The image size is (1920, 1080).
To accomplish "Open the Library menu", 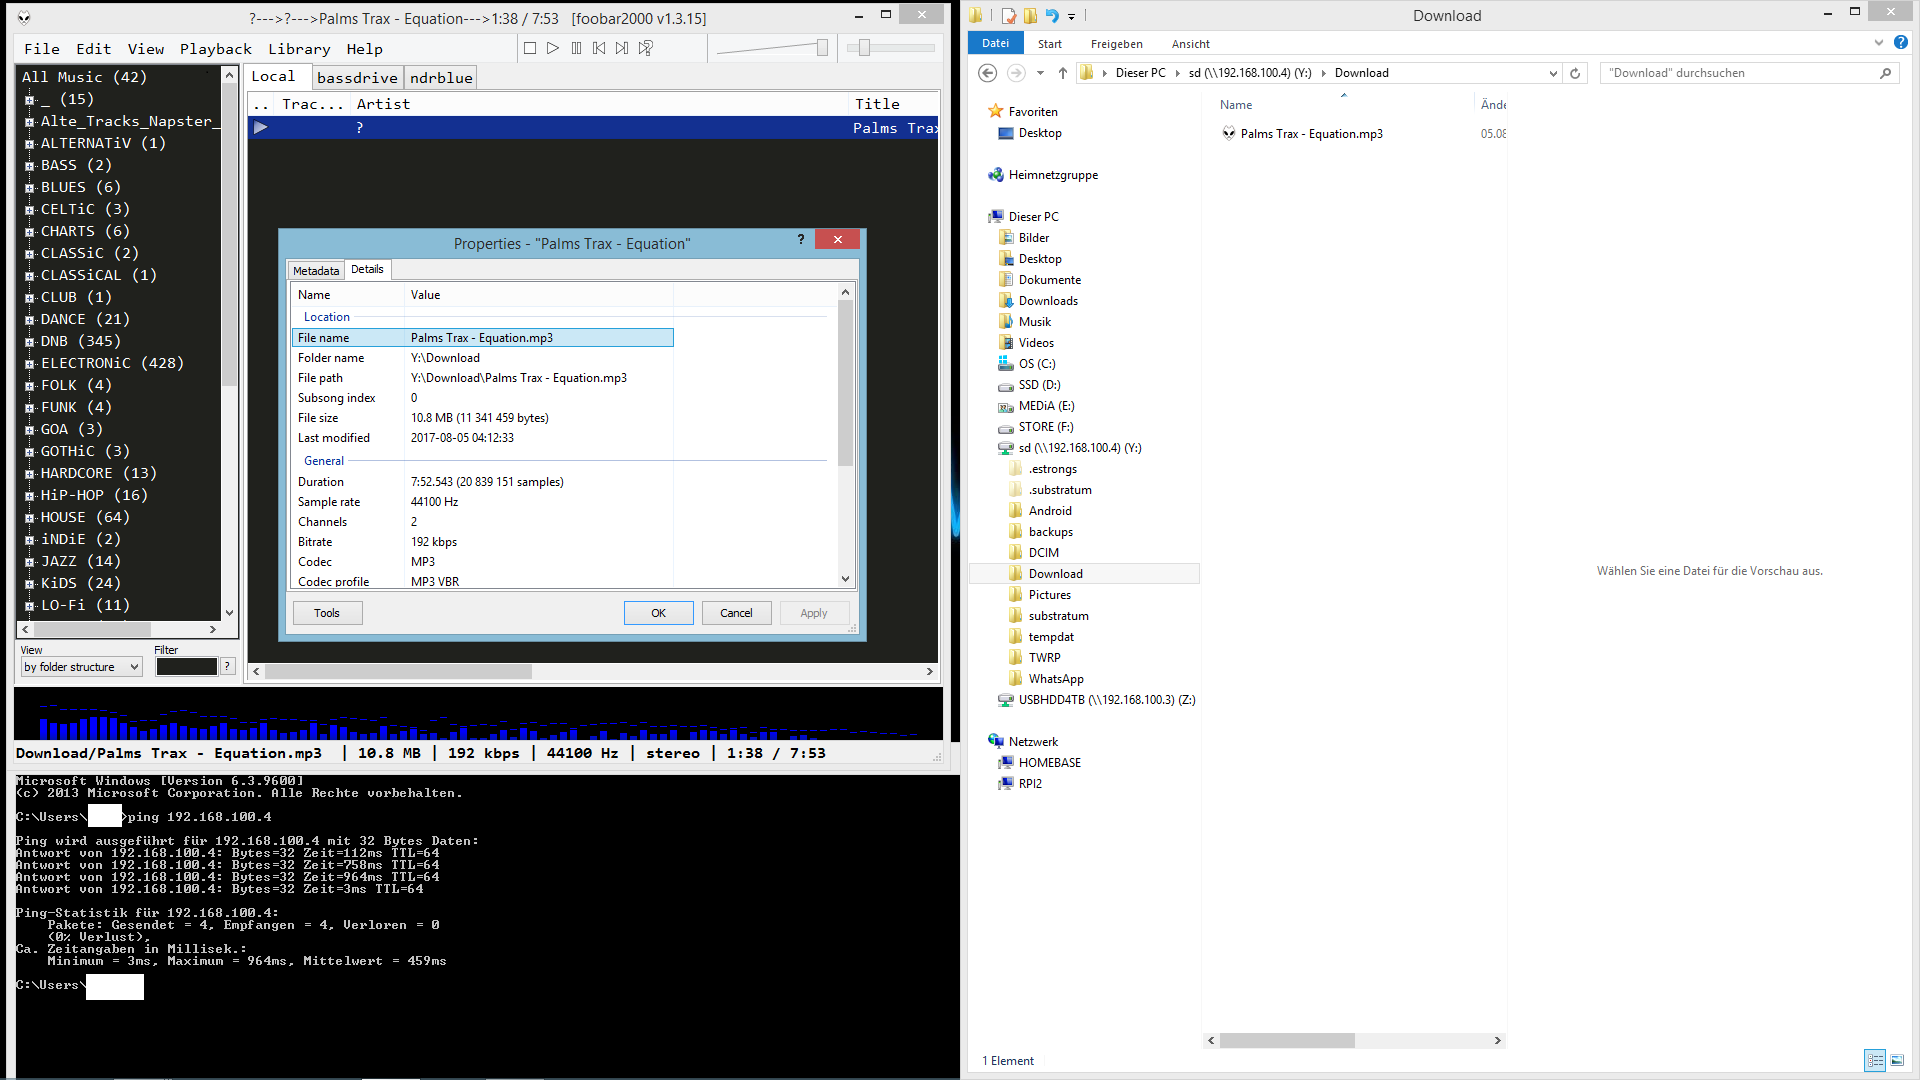I will (299, 49).
